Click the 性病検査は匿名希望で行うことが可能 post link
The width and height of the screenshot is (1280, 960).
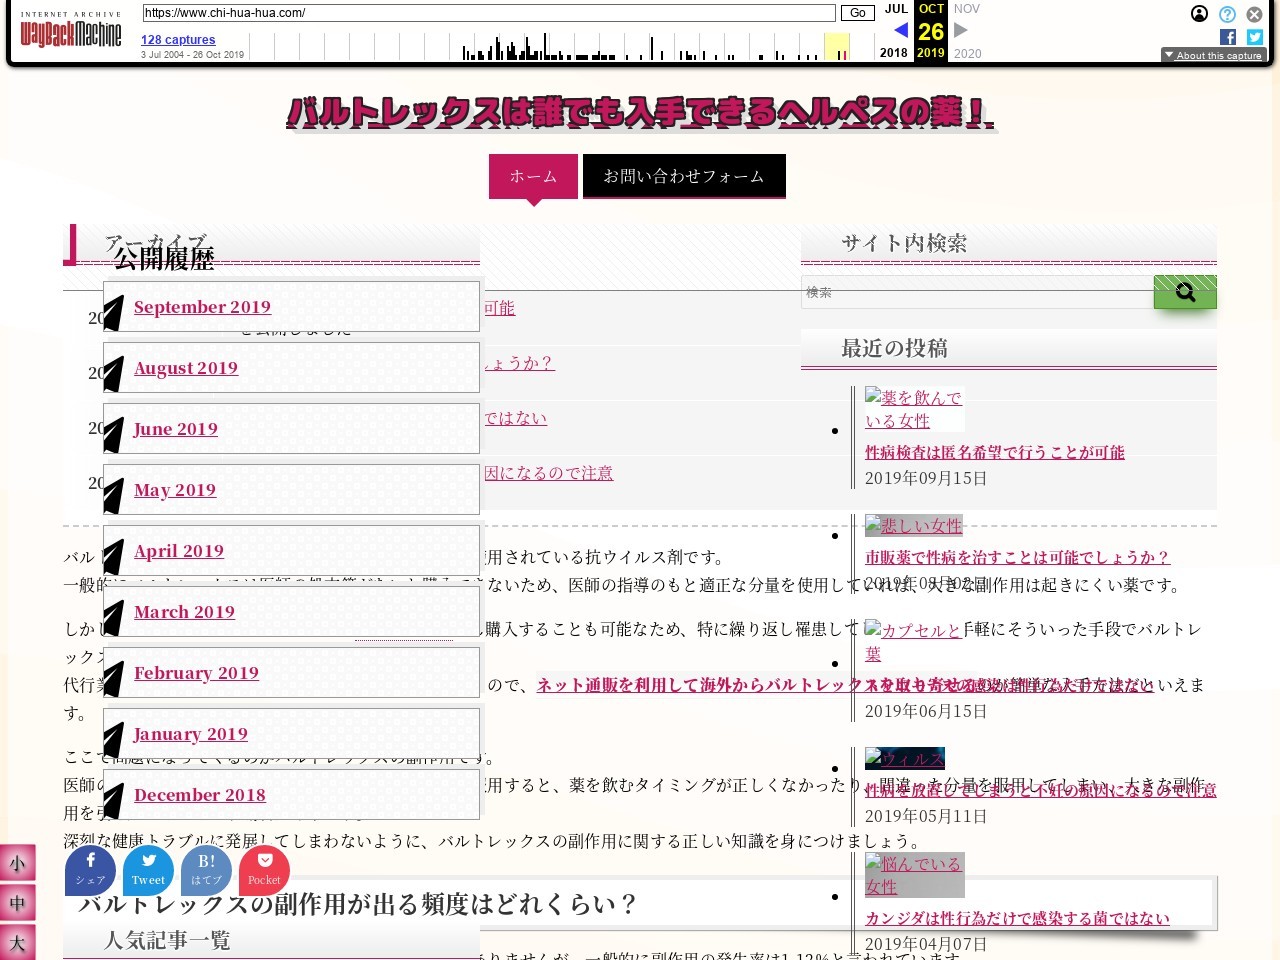coord(995,452)
